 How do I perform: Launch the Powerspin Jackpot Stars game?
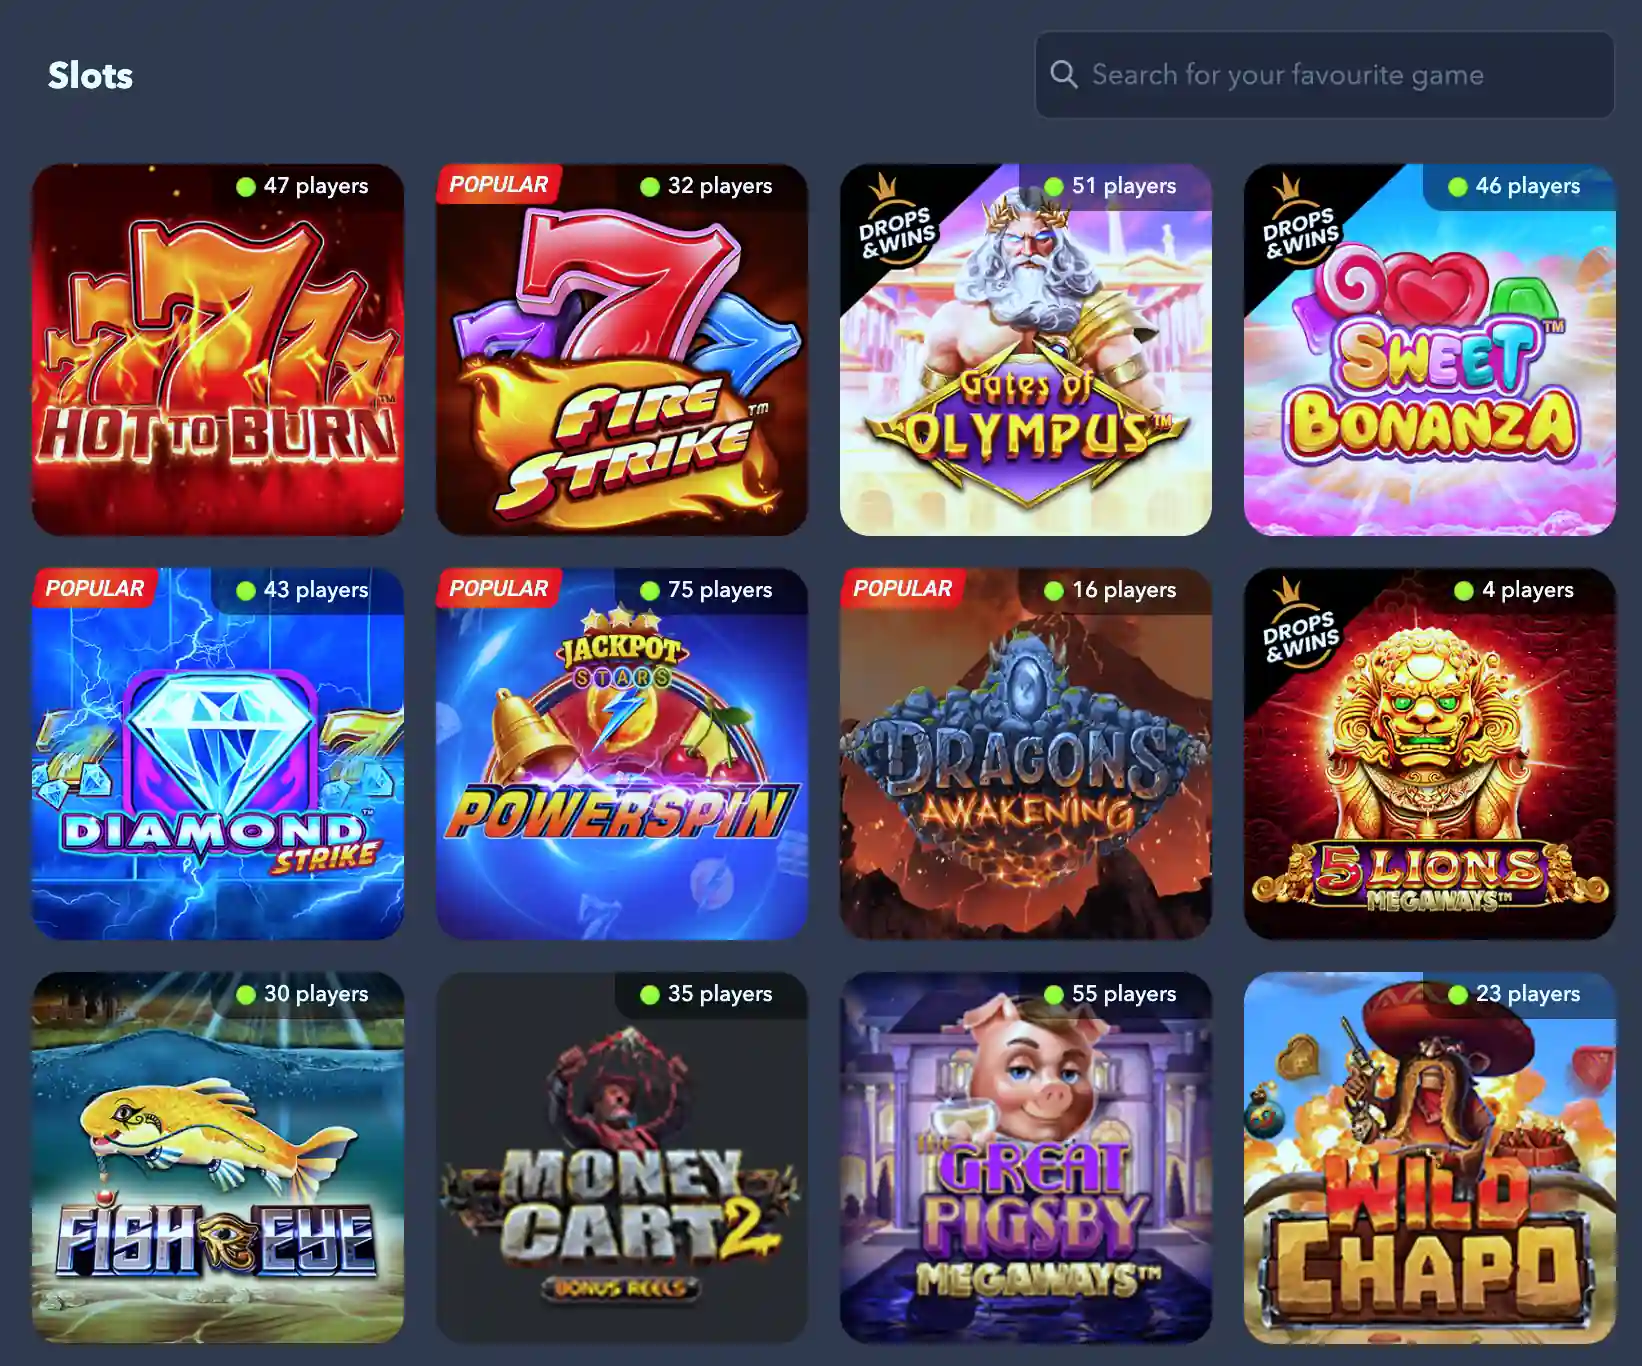(622, 754)
